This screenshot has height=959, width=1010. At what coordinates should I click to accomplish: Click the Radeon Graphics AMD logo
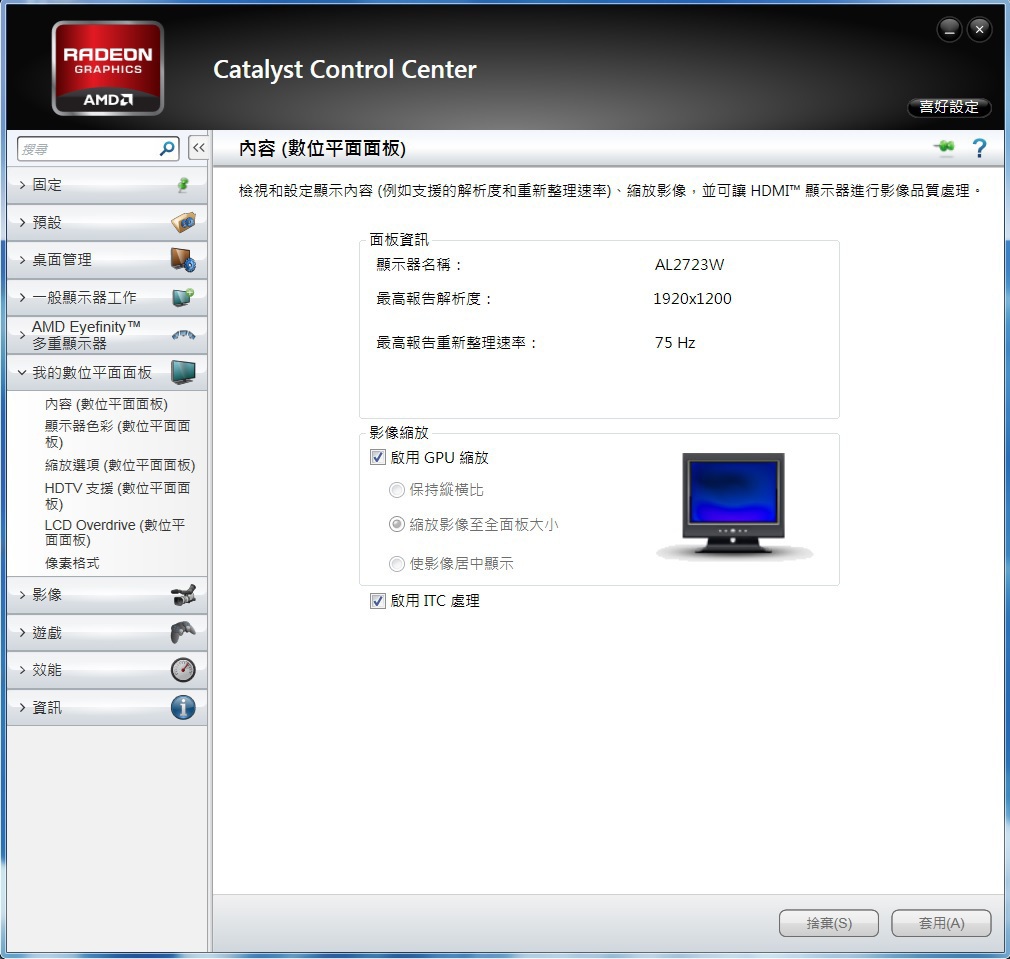(x=108, y=68)
